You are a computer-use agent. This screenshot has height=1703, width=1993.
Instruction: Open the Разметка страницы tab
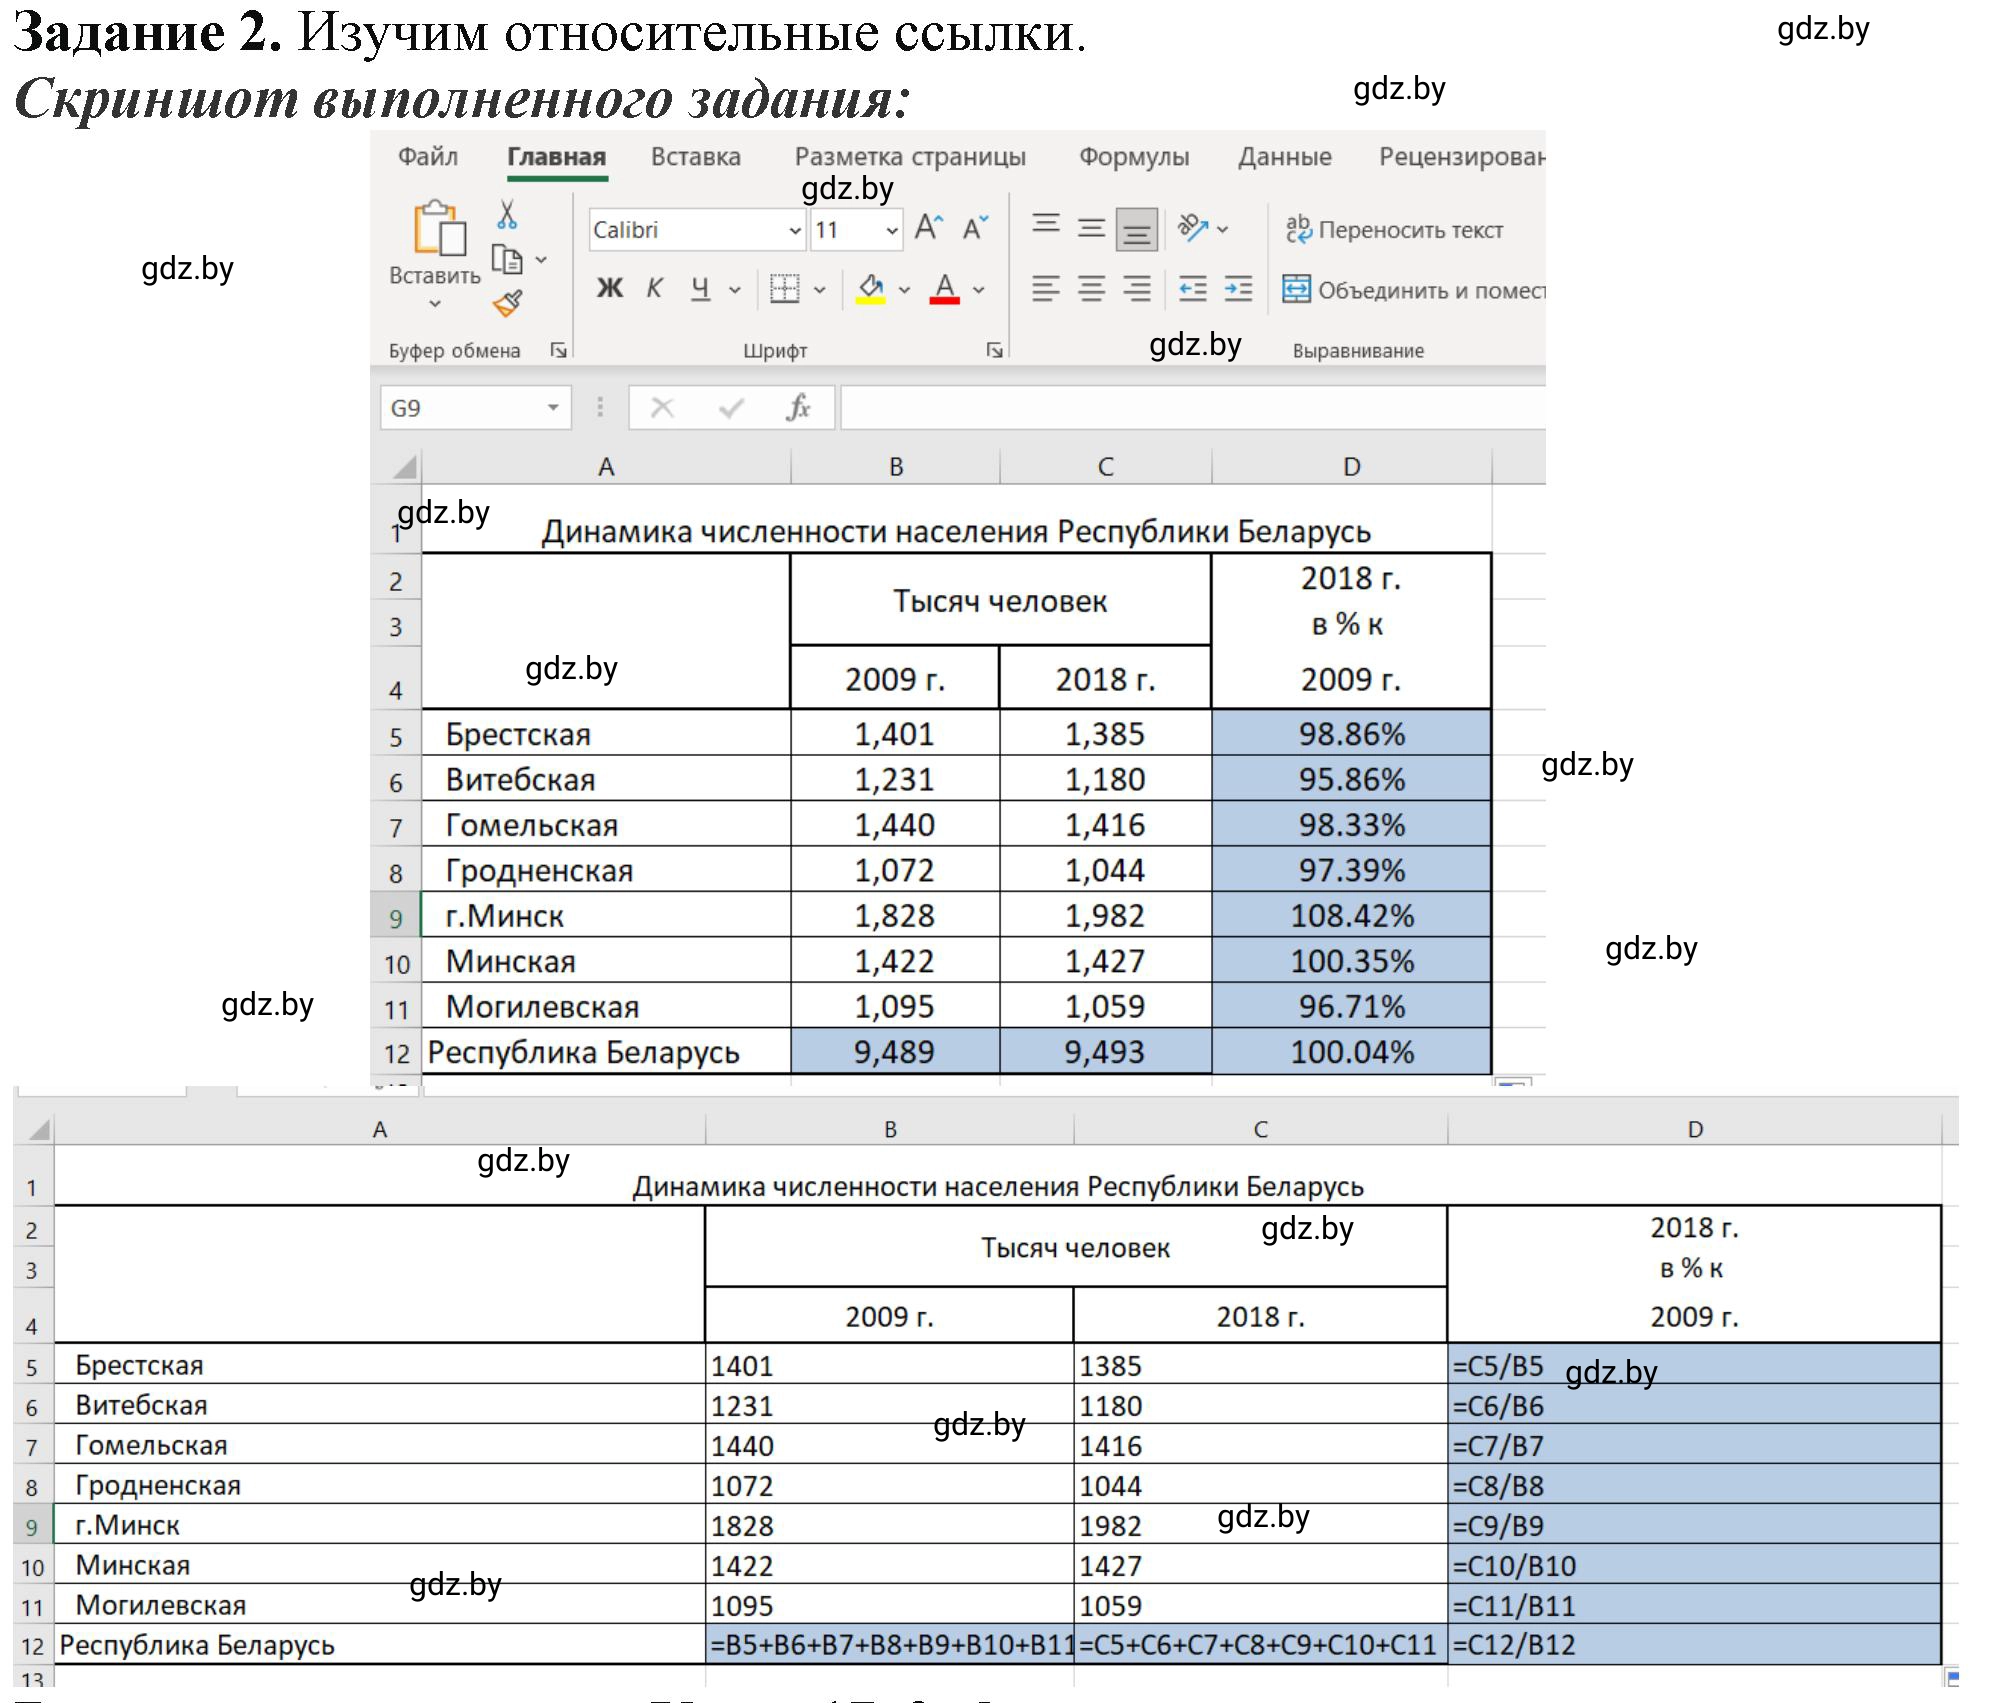[x=910, y=157]
